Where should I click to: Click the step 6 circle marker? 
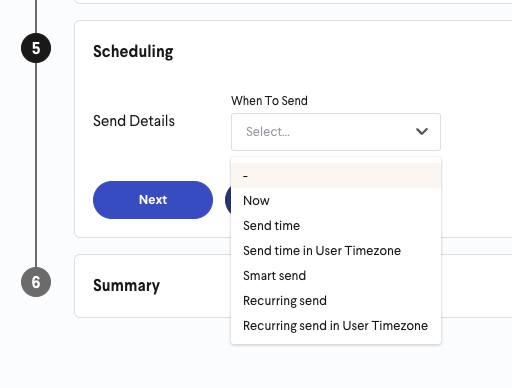[36, 282]
